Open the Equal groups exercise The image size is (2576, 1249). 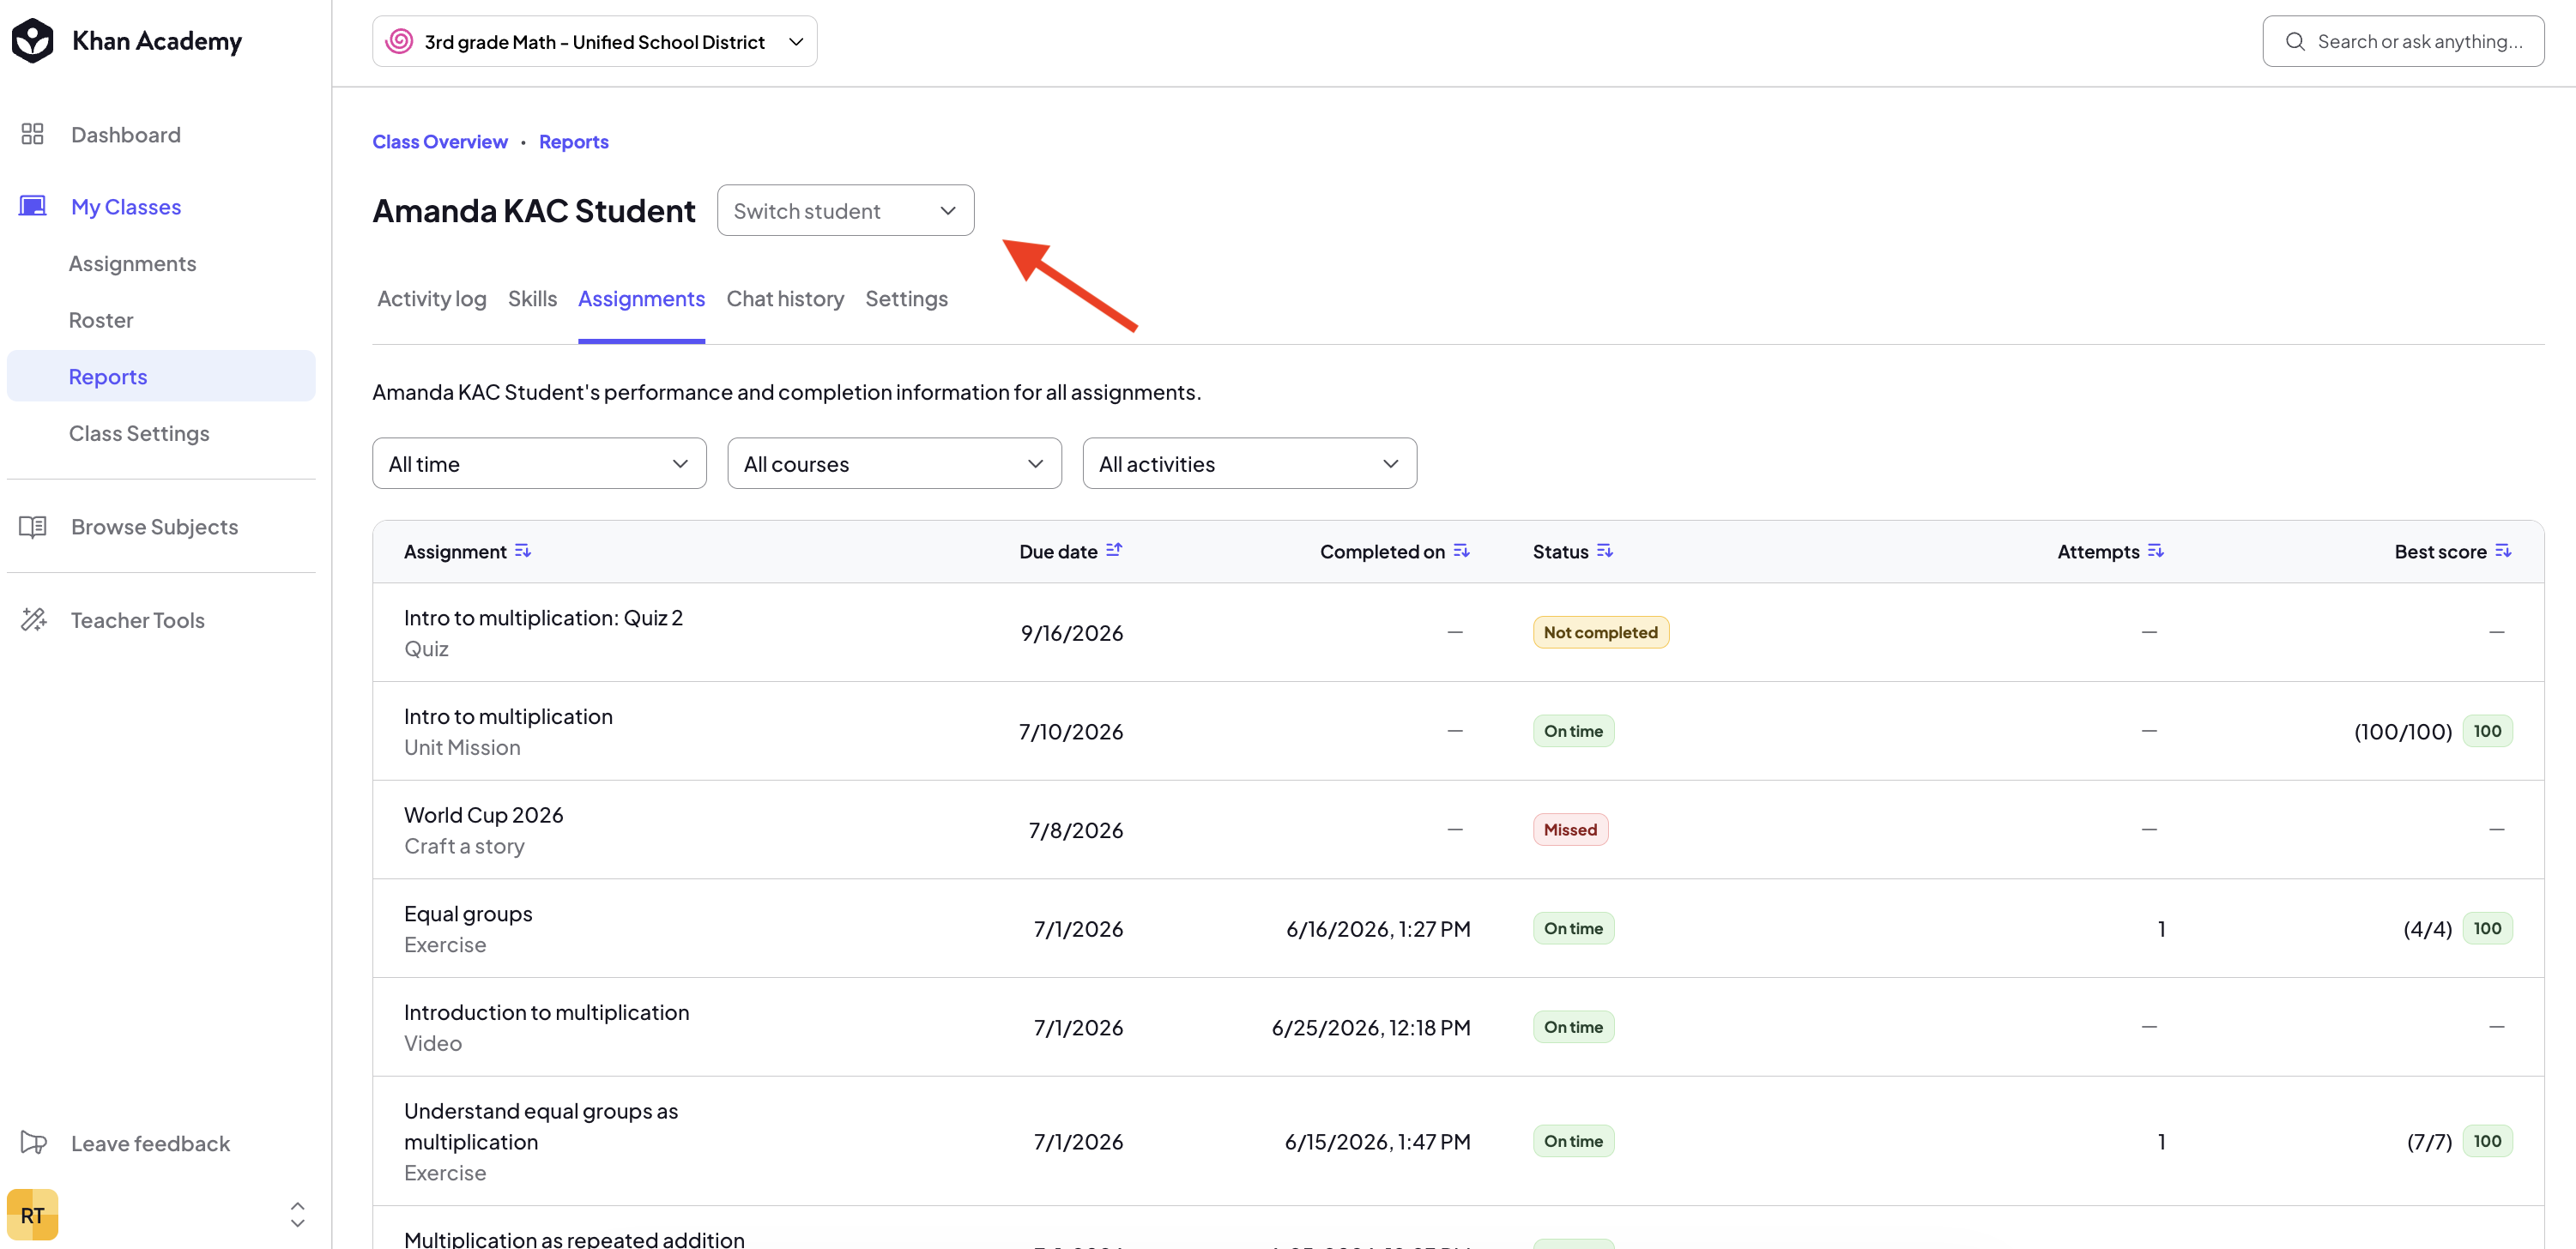pos(468,913)
